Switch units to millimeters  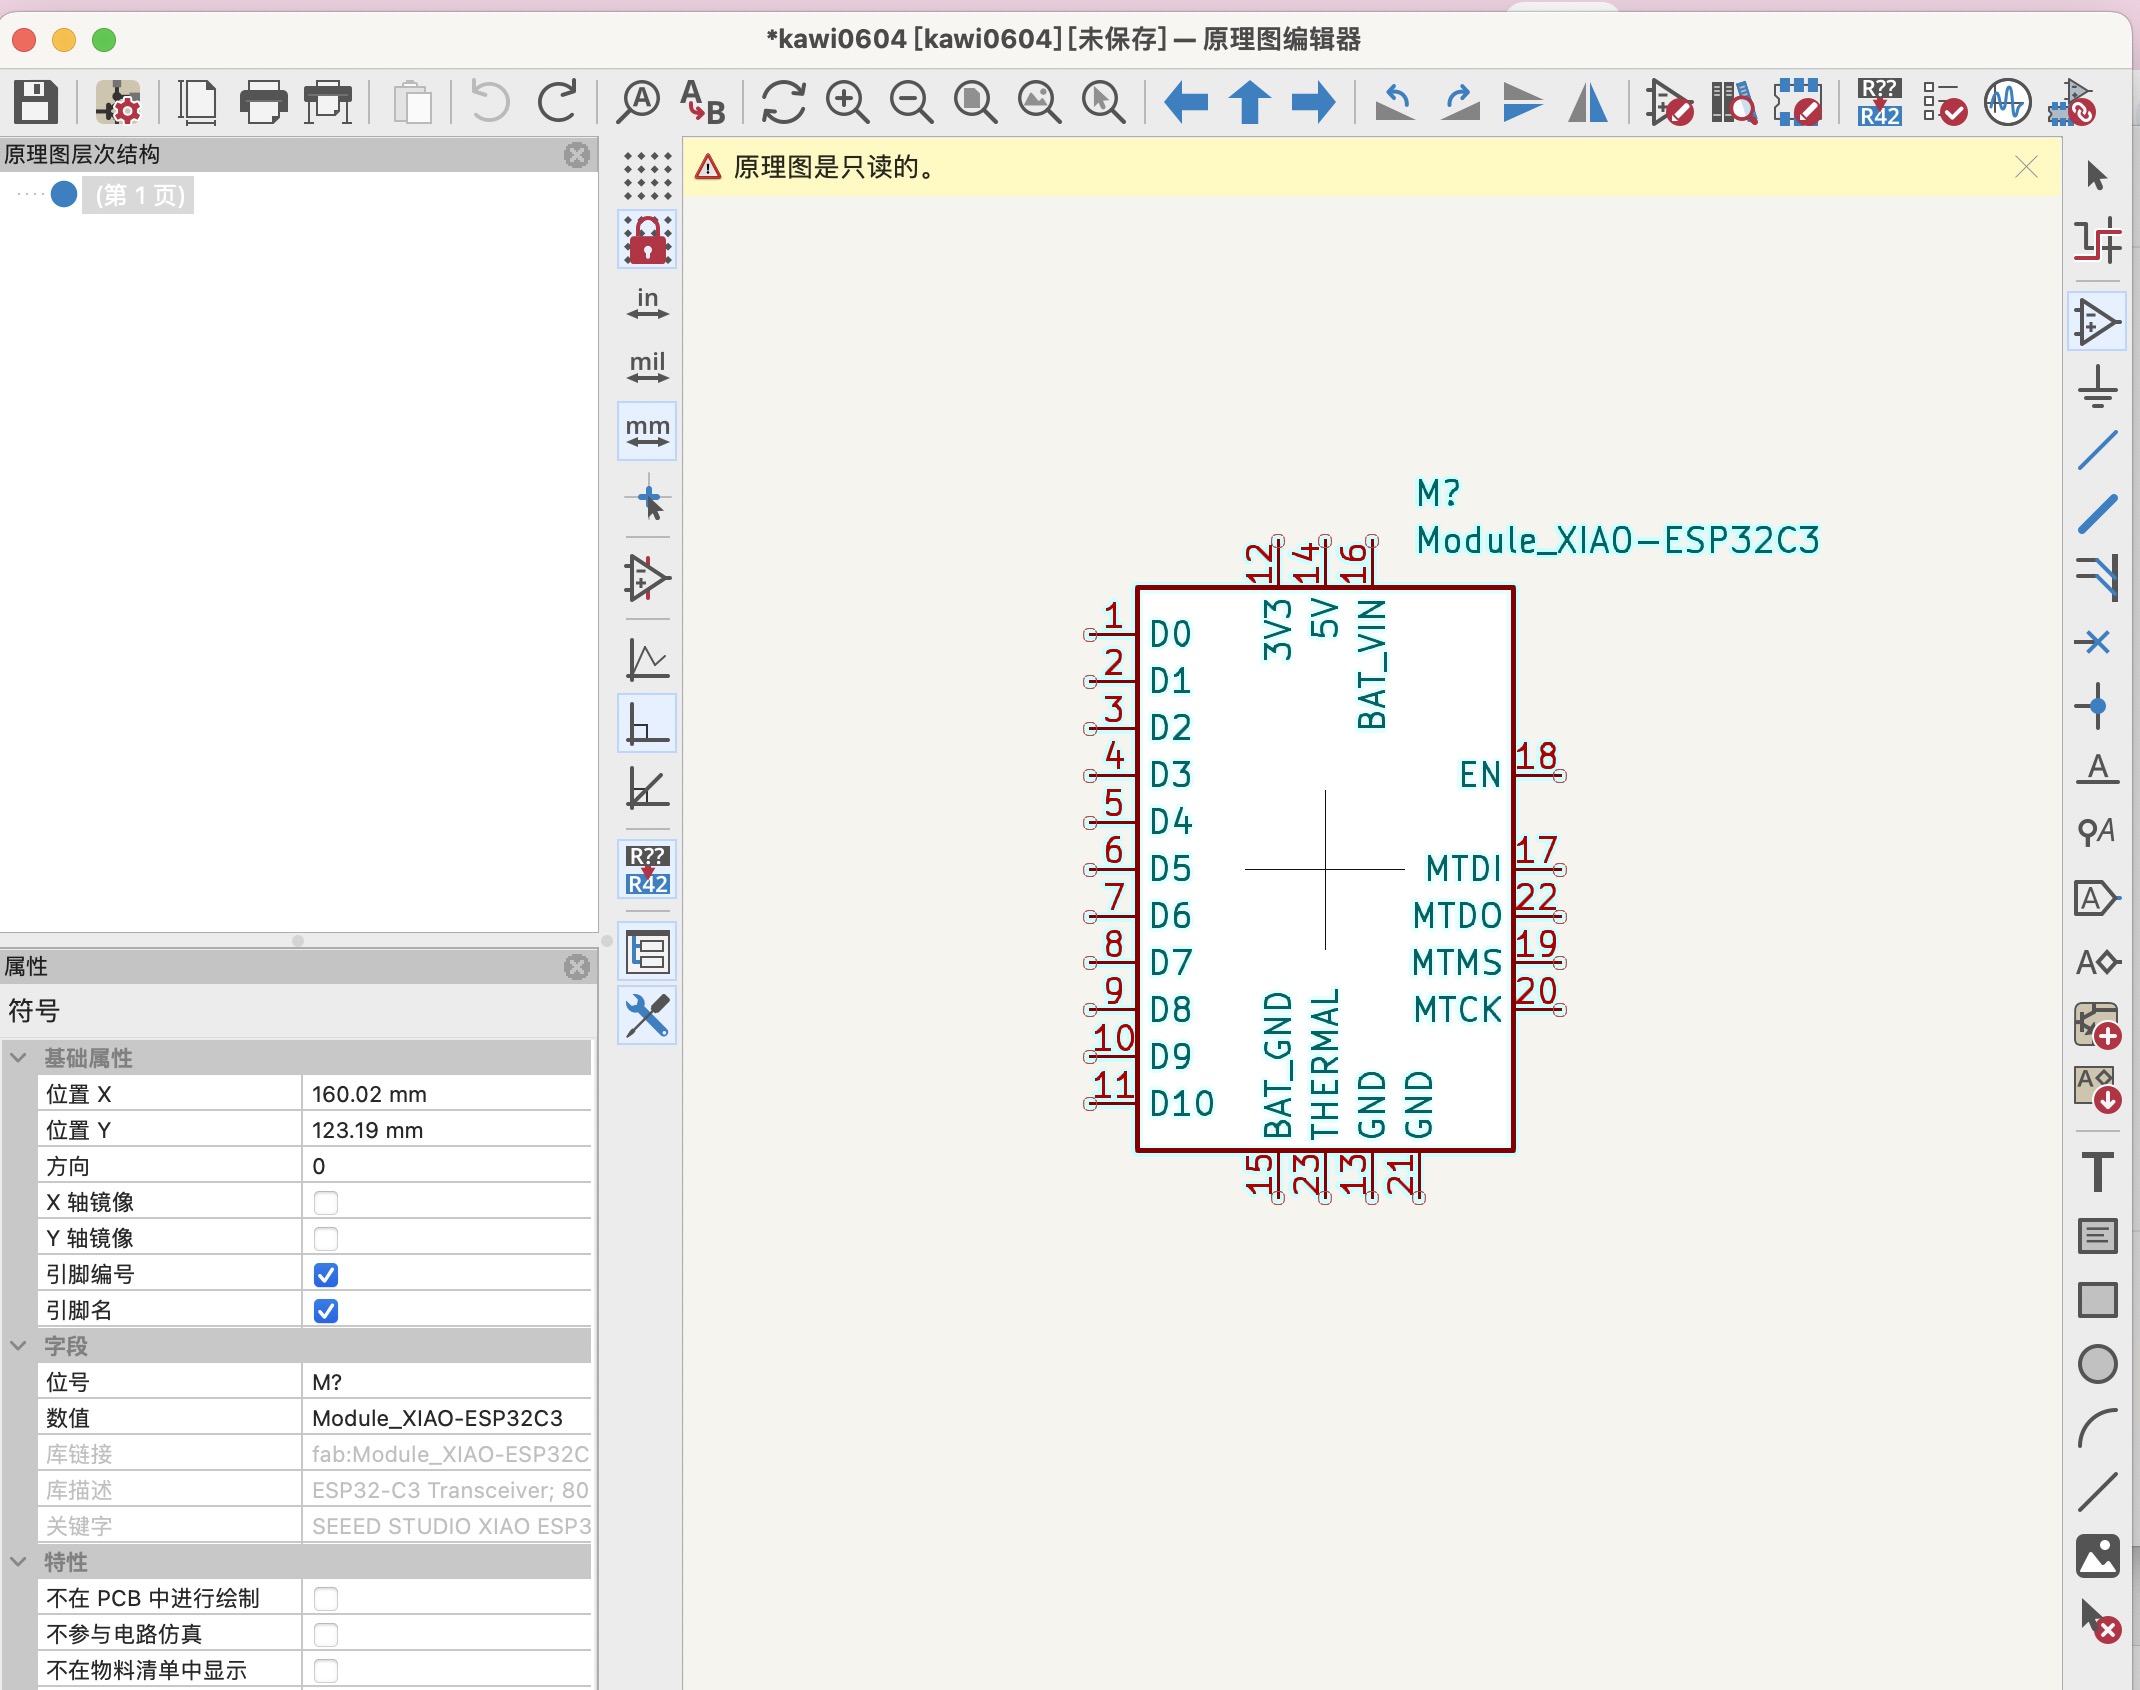(x=647, y=431)
